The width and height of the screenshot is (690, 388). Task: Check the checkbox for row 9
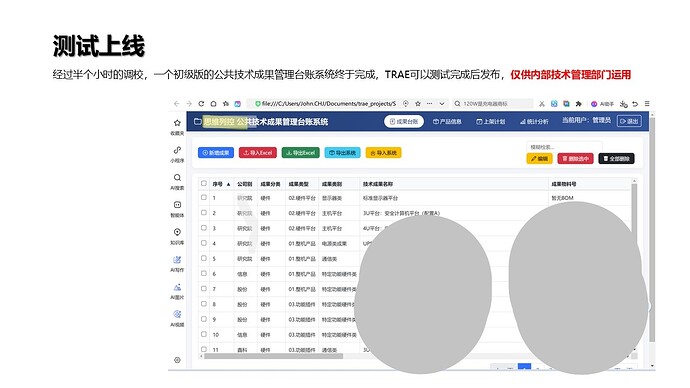point(204,319)
